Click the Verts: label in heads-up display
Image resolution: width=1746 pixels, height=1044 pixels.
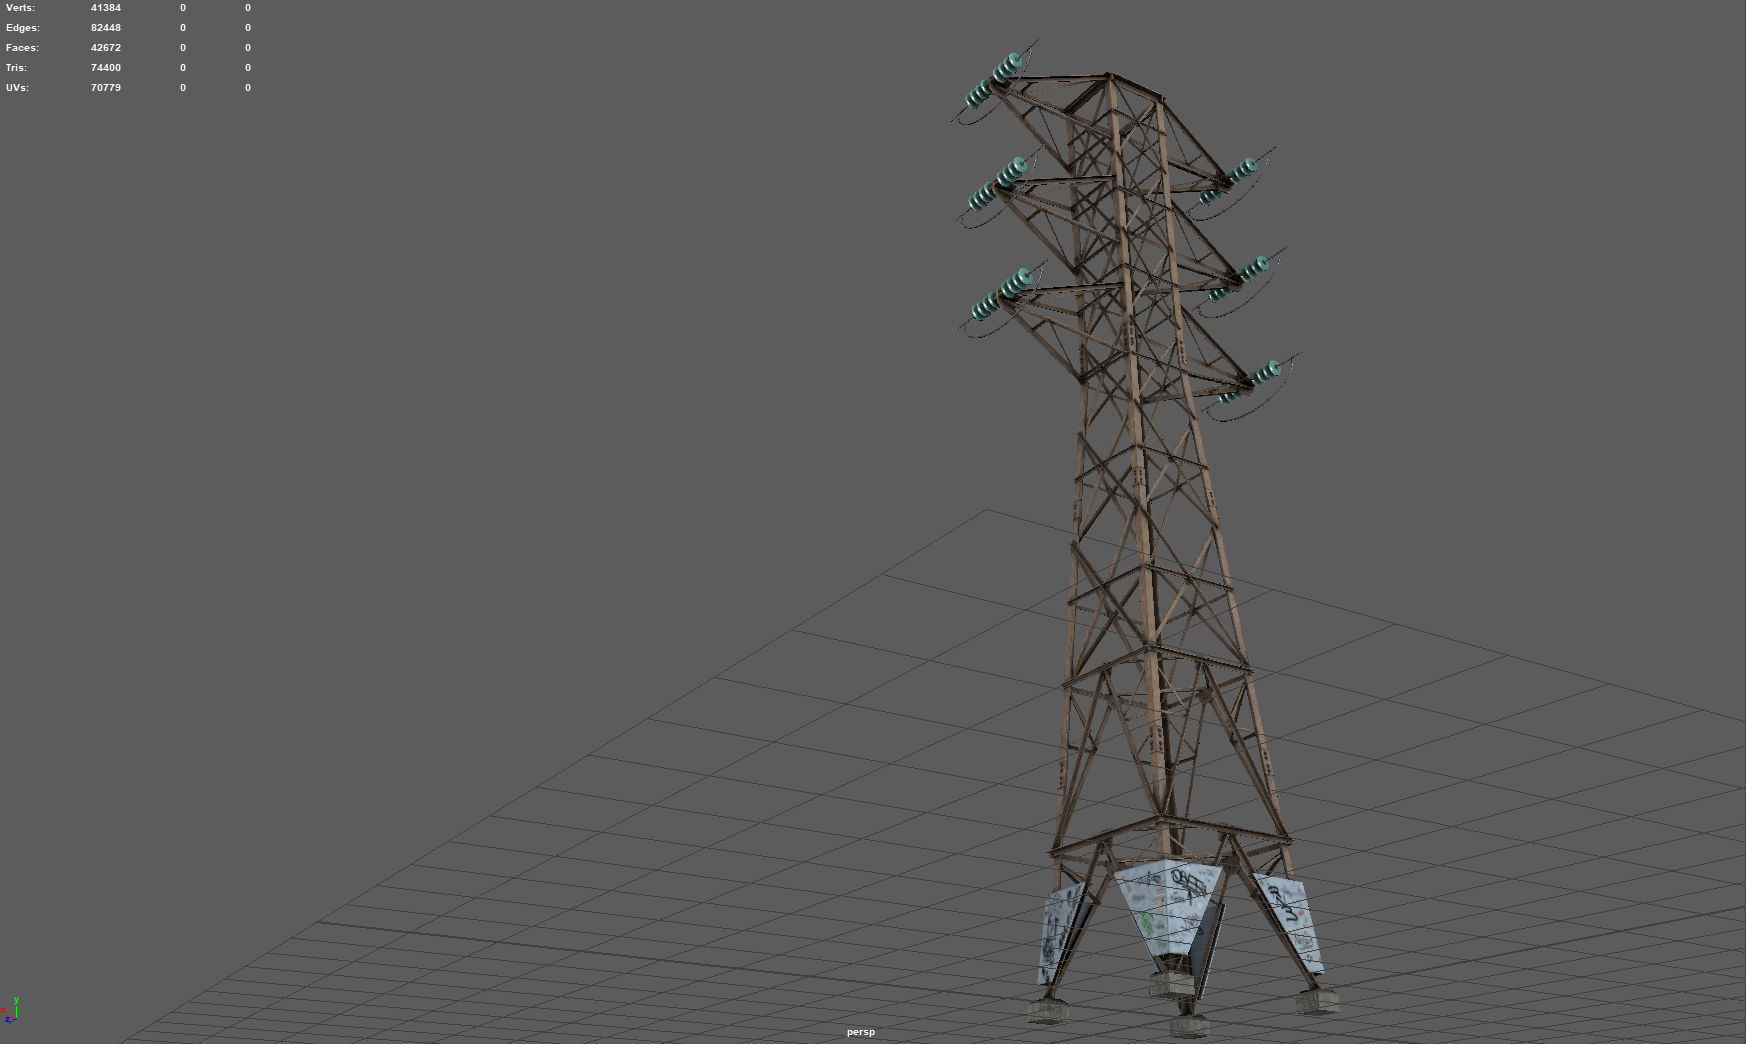(x=20, y=8)
